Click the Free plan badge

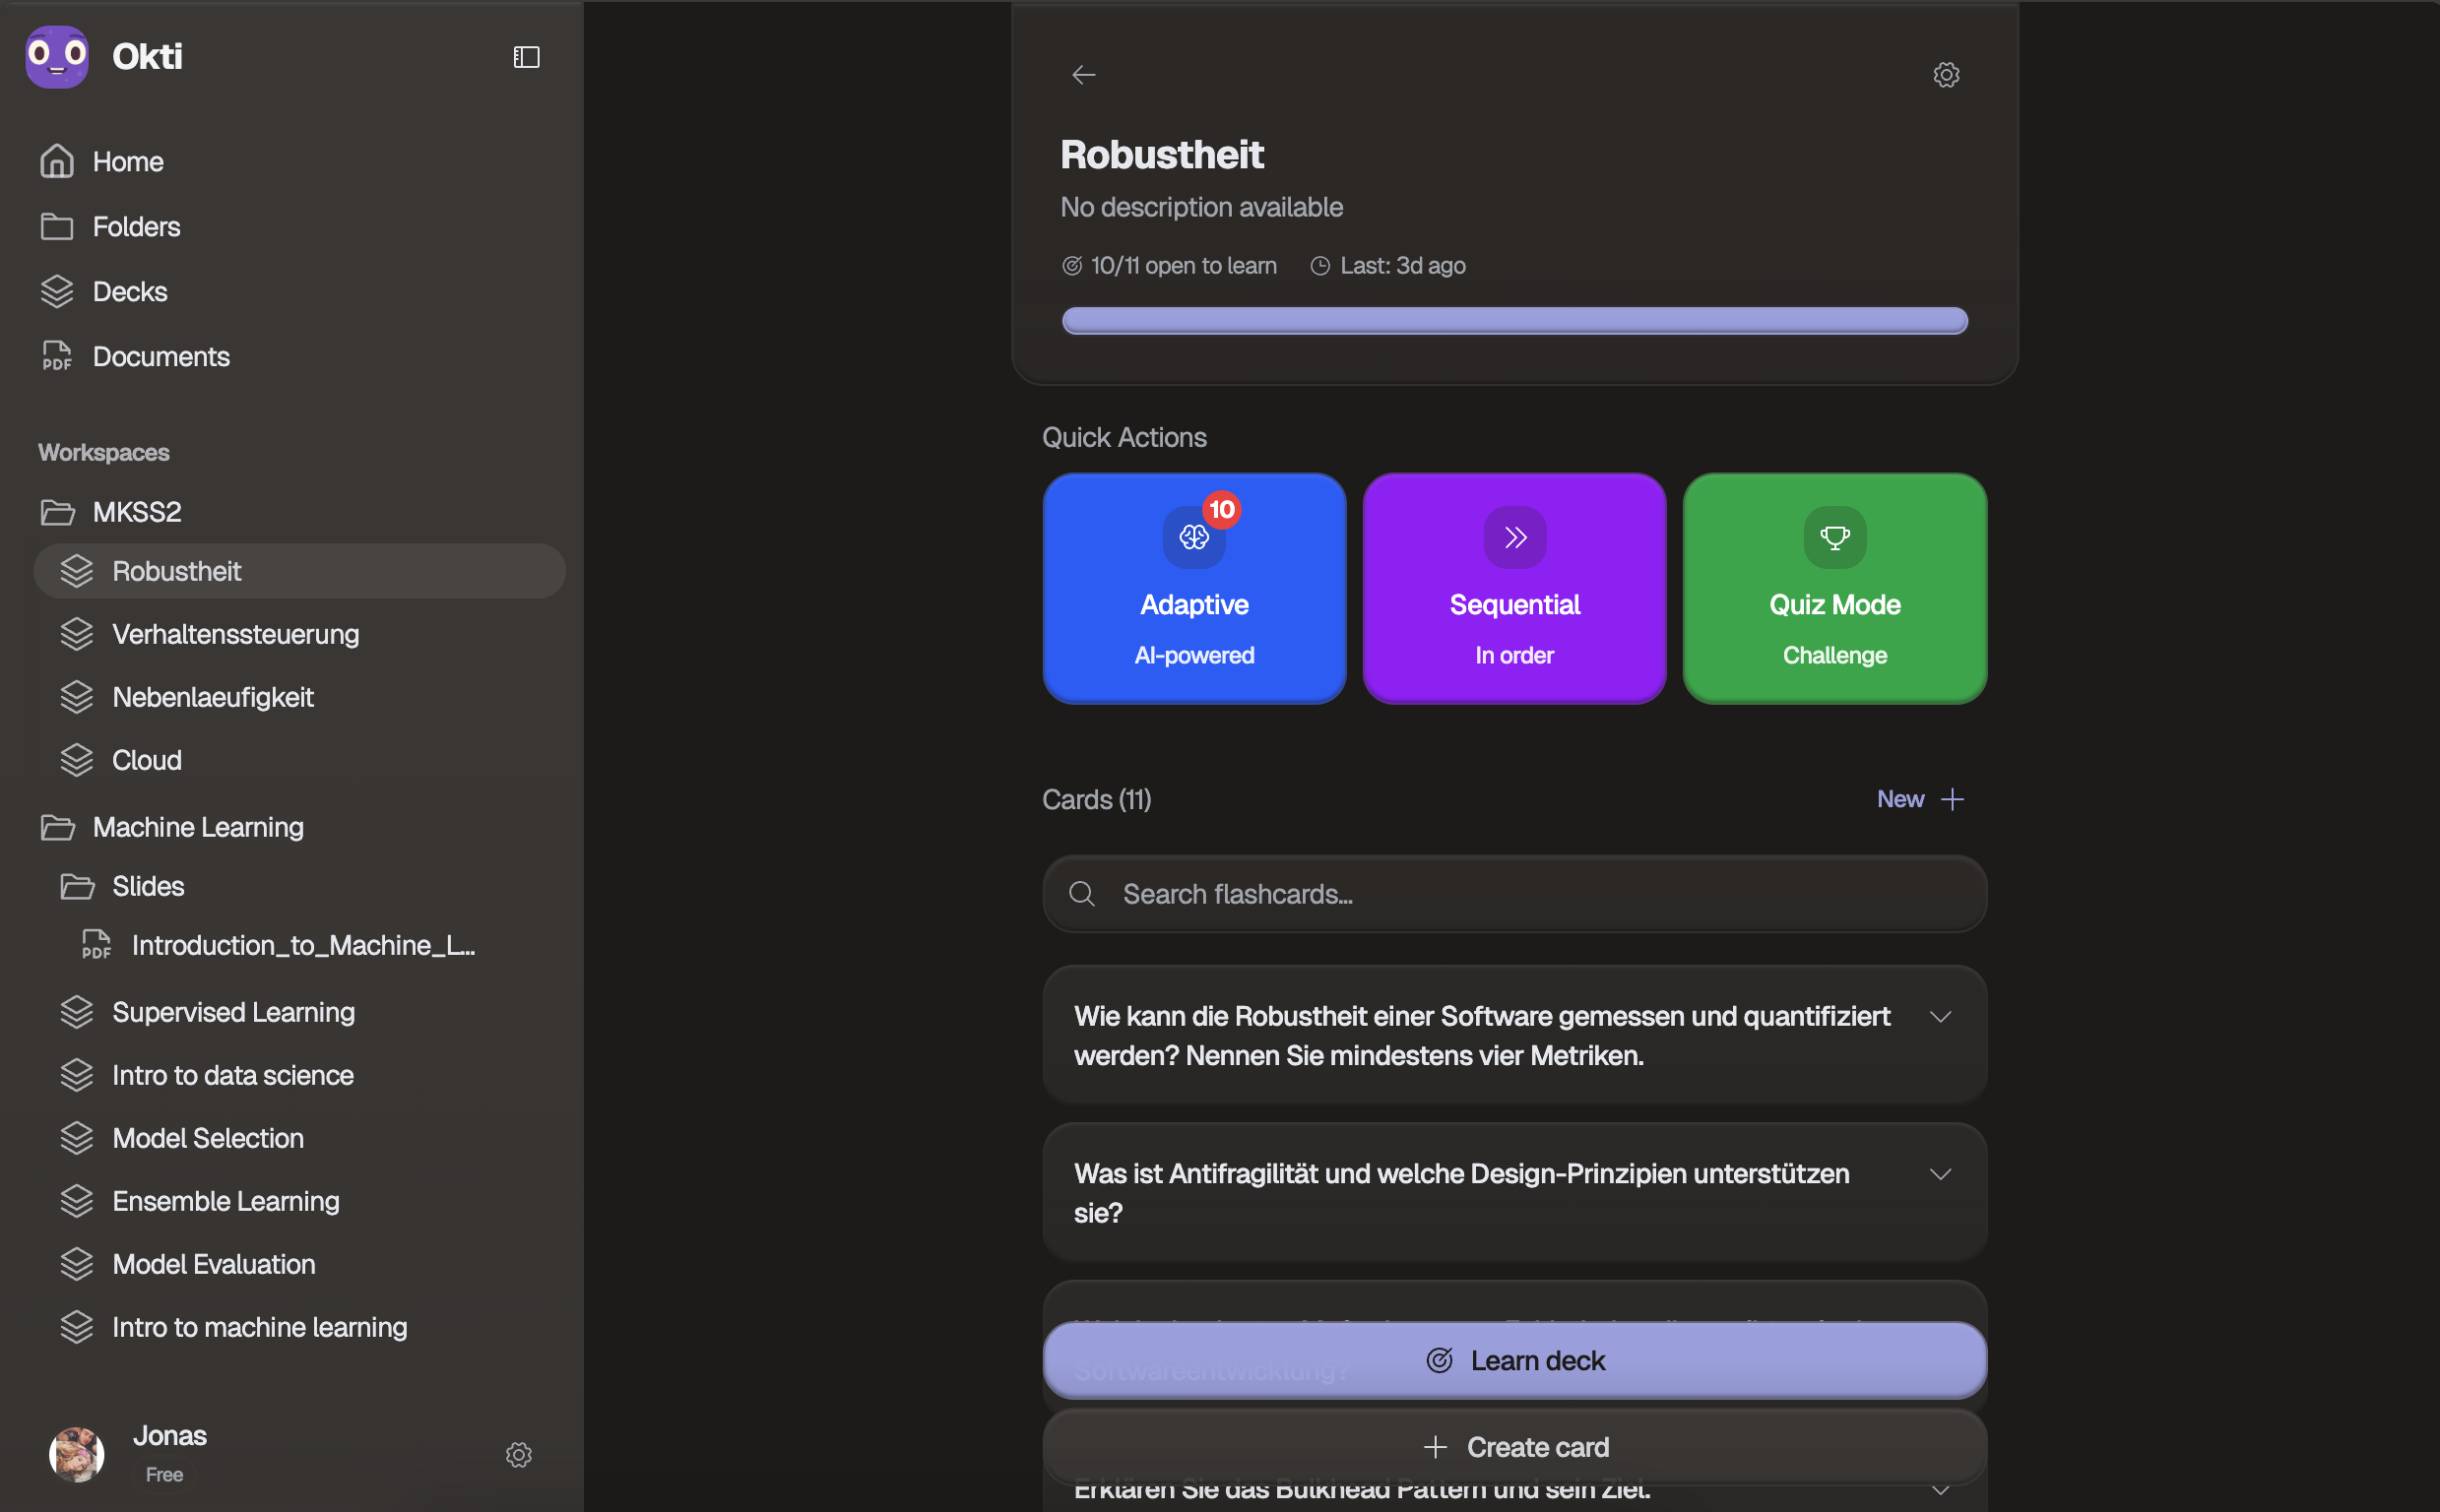(x=164, y=1474)
